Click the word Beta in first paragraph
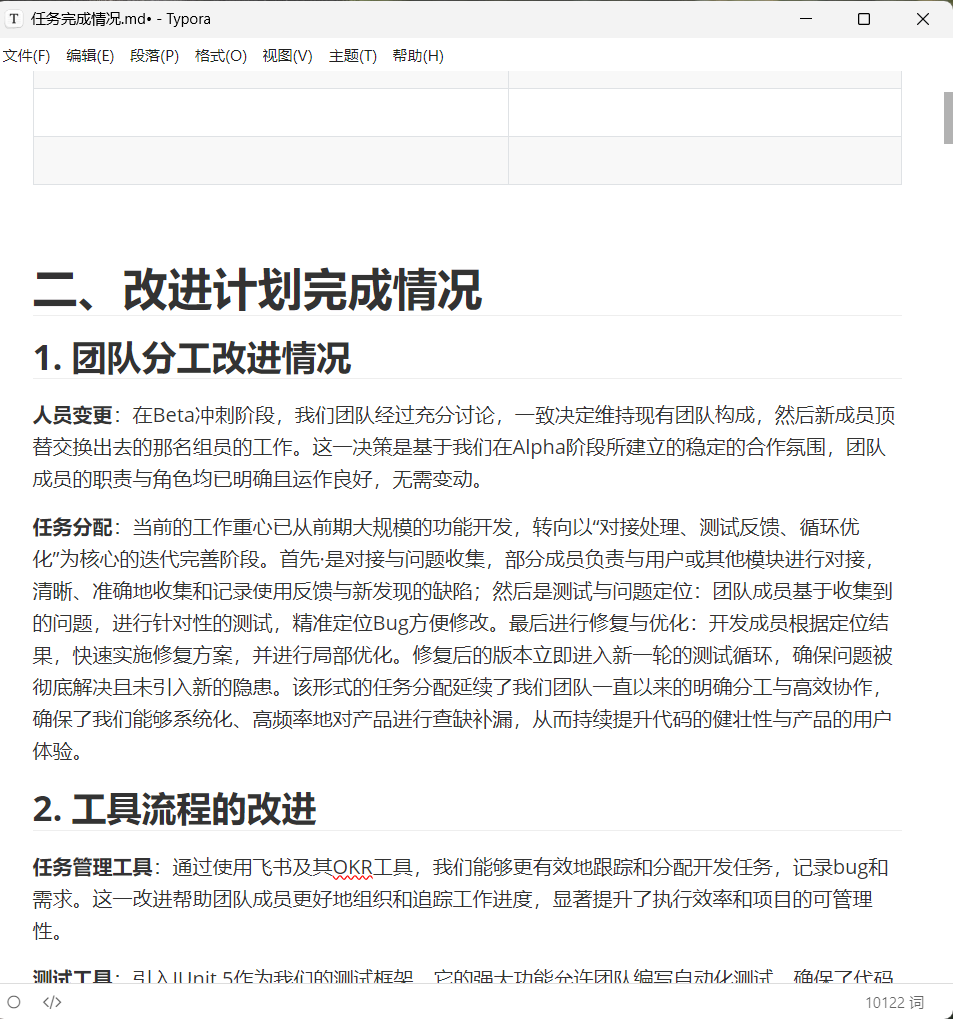 point(173,415)
